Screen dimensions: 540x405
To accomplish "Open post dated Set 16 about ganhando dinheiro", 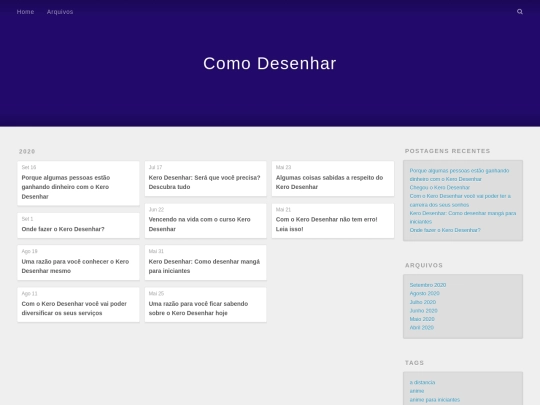I will (x=79, y=183).
